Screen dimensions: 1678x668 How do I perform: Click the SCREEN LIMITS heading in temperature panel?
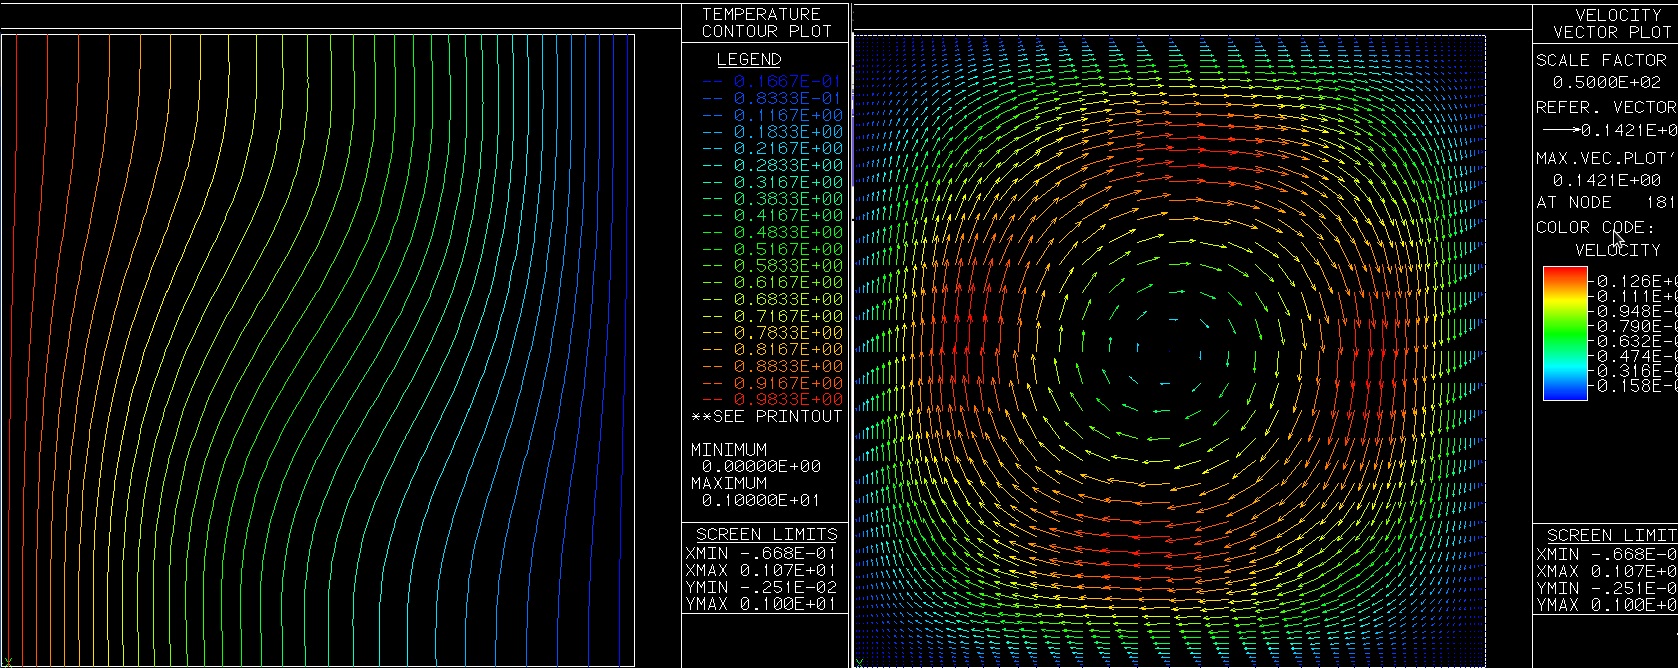[766, 534]
